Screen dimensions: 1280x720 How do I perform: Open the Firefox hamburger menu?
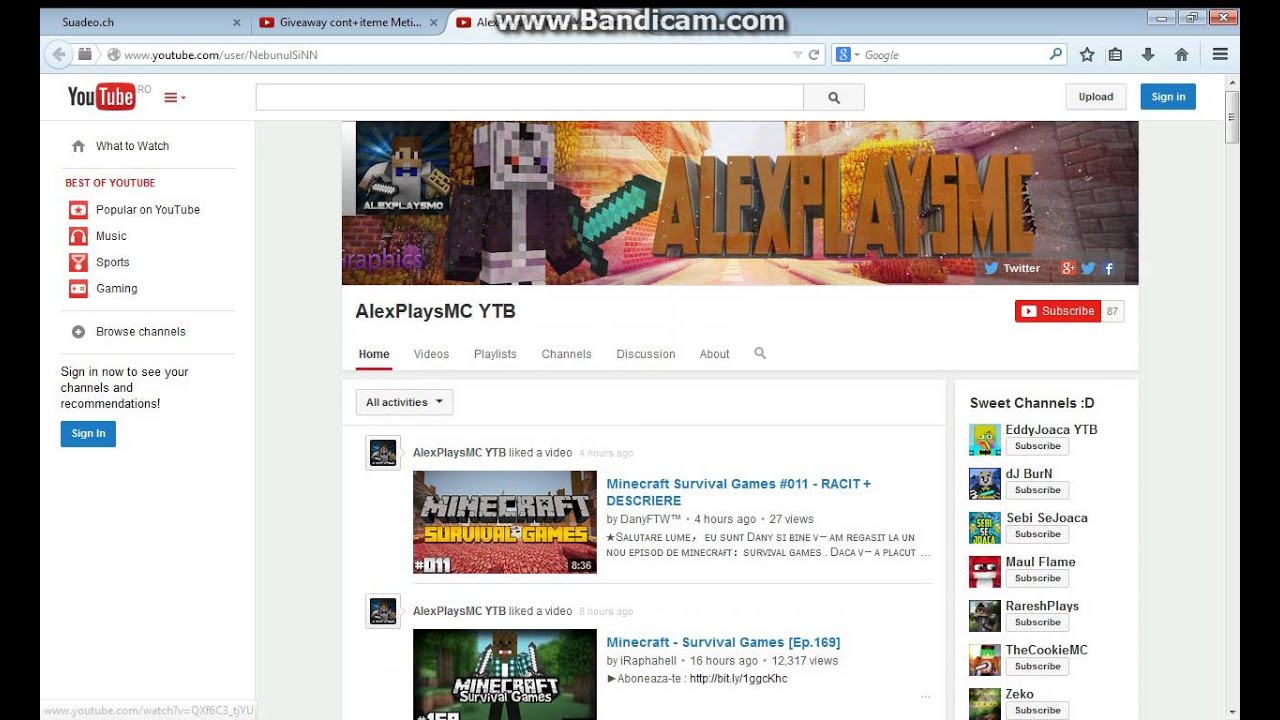pyautogui.click(x=1220, y=55)
